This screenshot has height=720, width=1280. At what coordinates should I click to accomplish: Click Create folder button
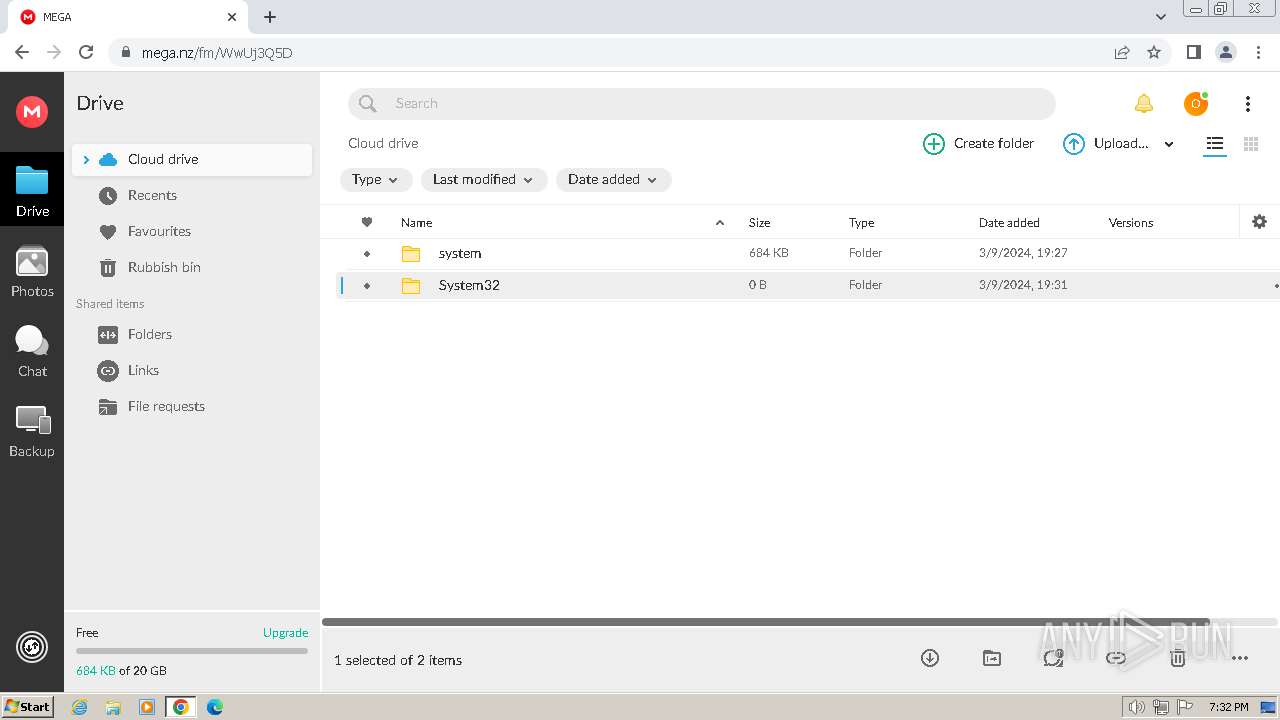coord(978,144)
